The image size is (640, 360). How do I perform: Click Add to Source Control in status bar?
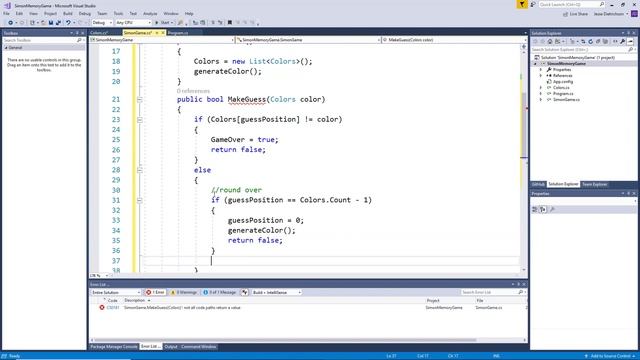pos(610,356)
